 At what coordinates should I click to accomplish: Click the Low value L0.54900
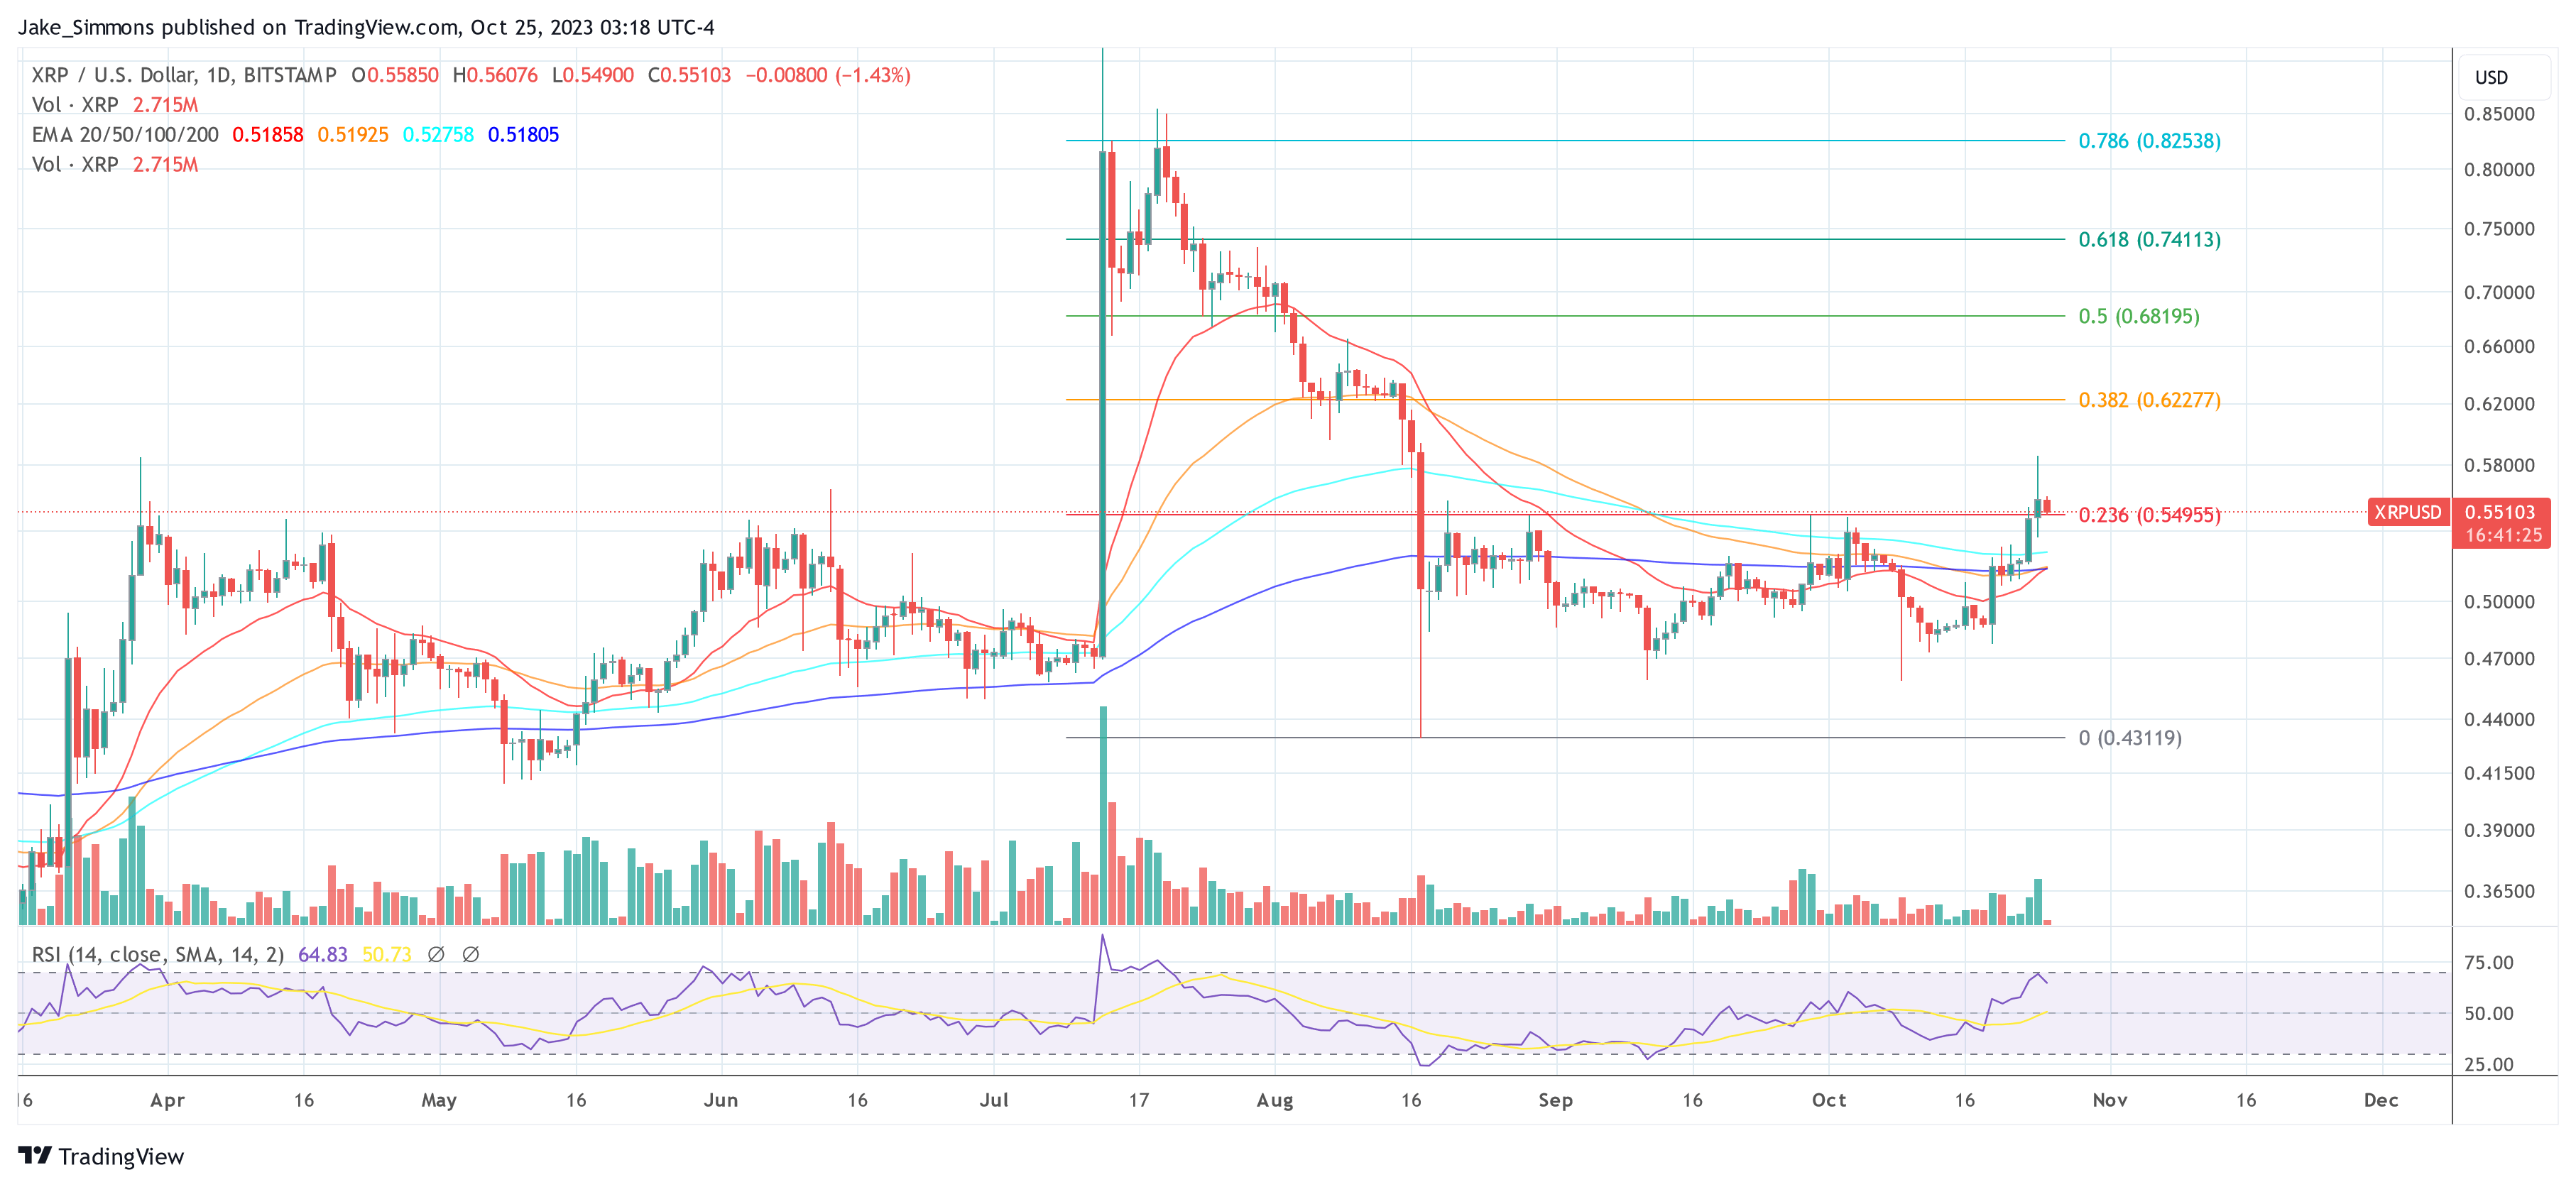tap(593, 75)
